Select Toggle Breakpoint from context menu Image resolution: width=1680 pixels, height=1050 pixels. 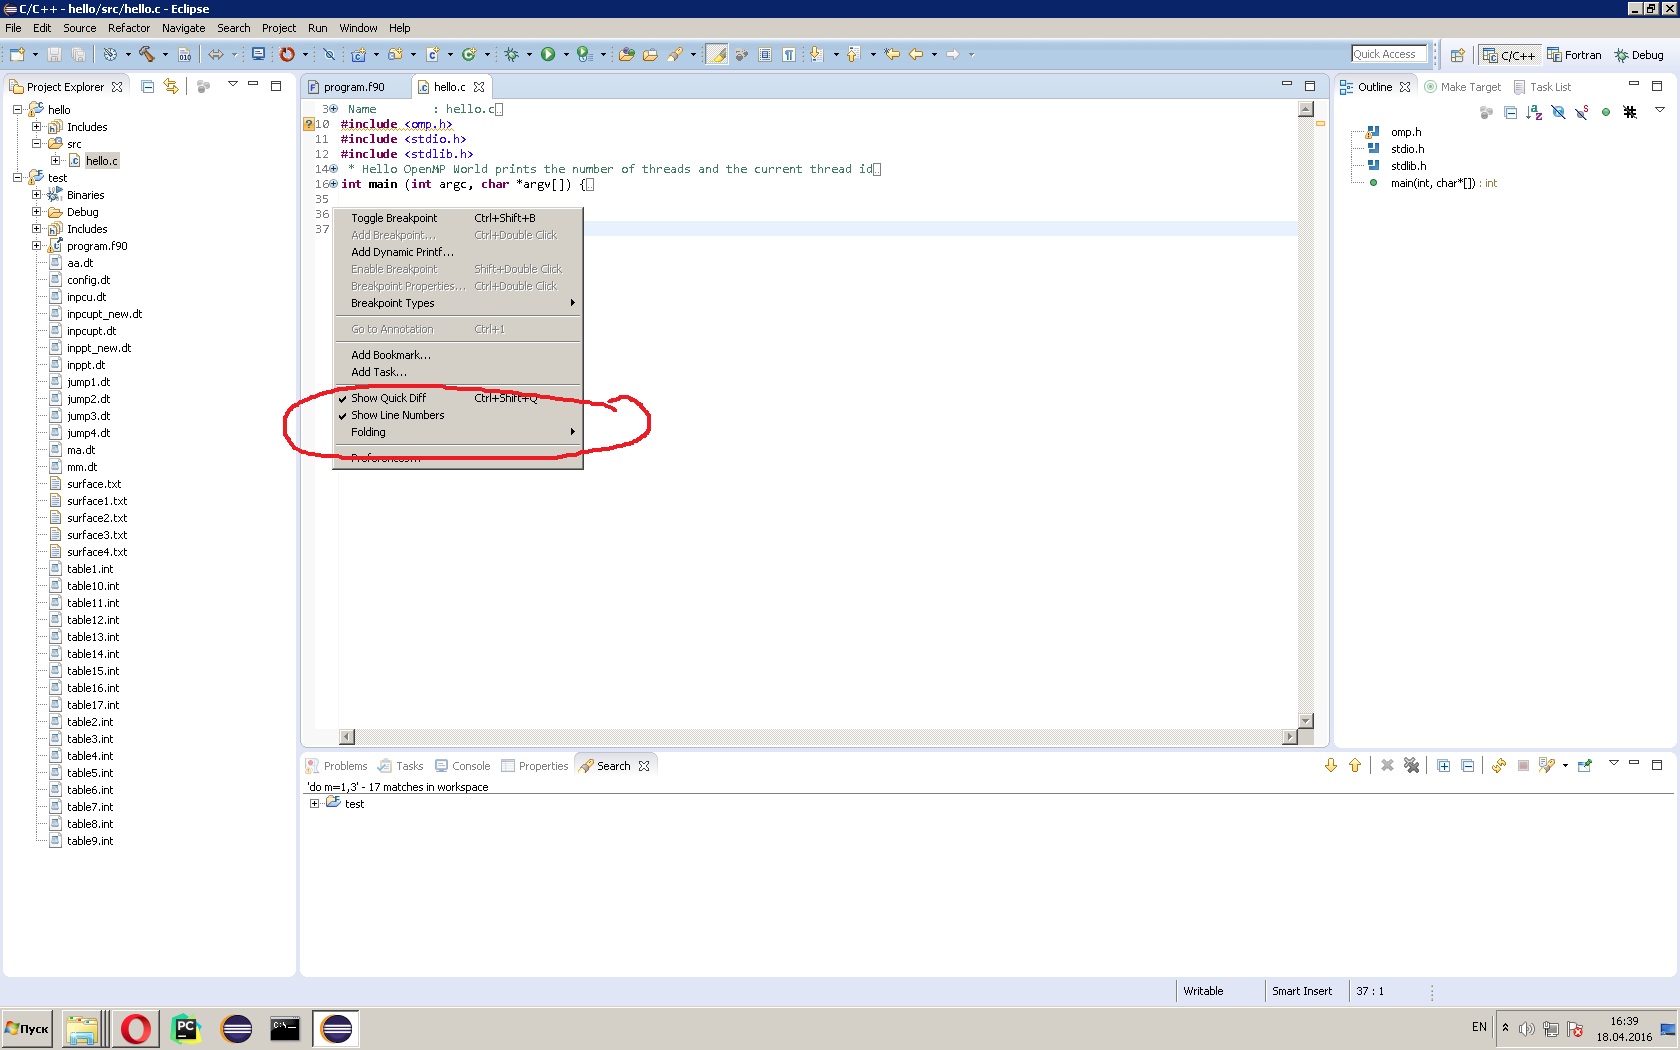click(394, 218)
